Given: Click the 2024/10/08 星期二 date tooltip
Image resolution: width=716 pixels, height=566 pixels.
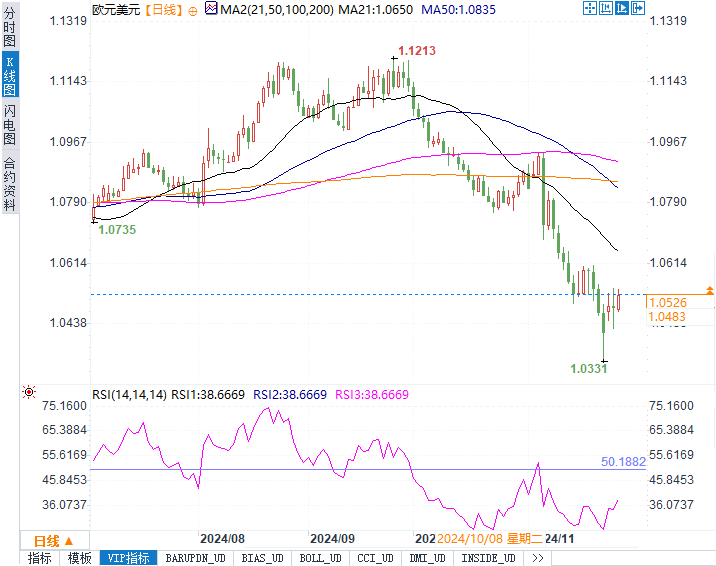Looking at the screenshot, I should (x=490, y=539).
